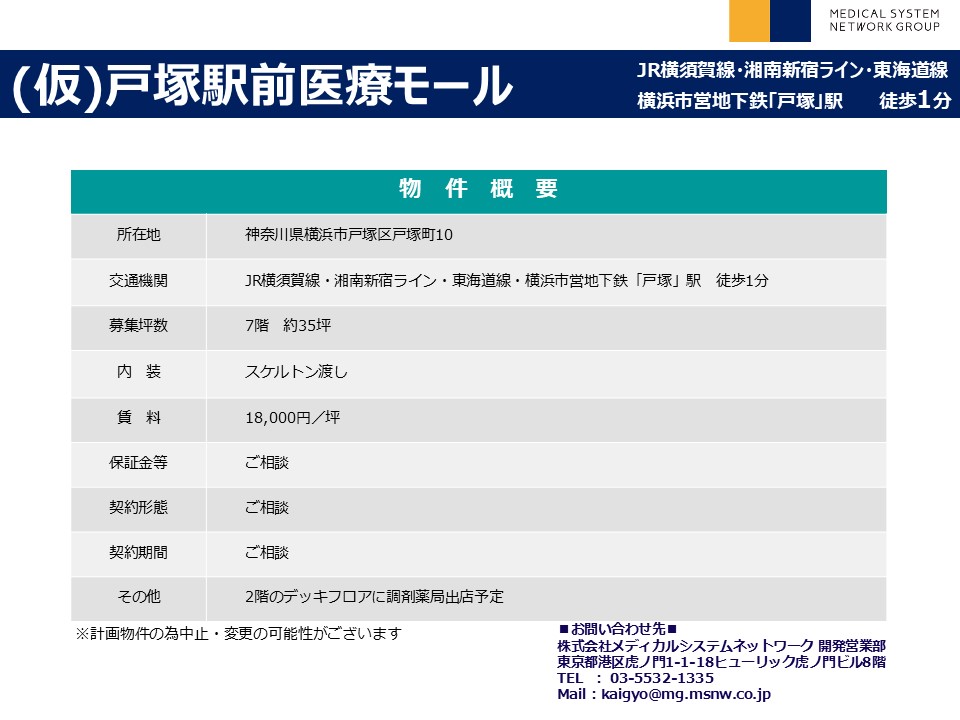960x720 pixels.
Task: Select the 募集坪数 row label
Action: [138, 325]
